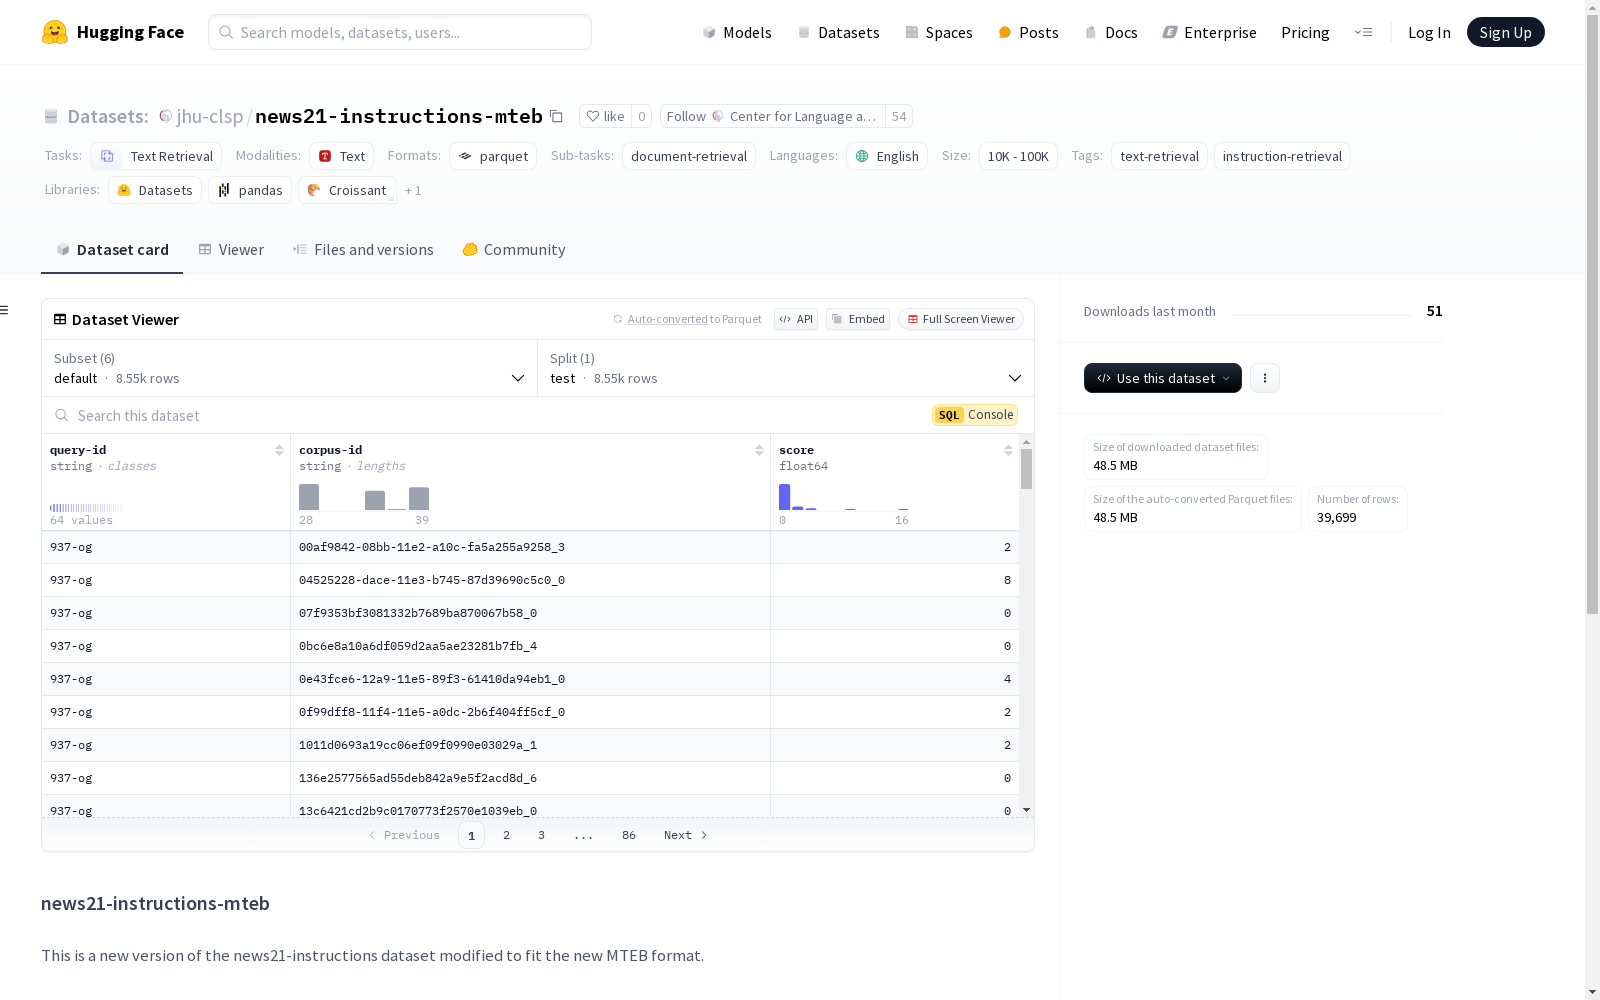This screenshot has height=1000, width=1600.
Task: Copy the dataset name with the copy icon
Action: point(557,116)
